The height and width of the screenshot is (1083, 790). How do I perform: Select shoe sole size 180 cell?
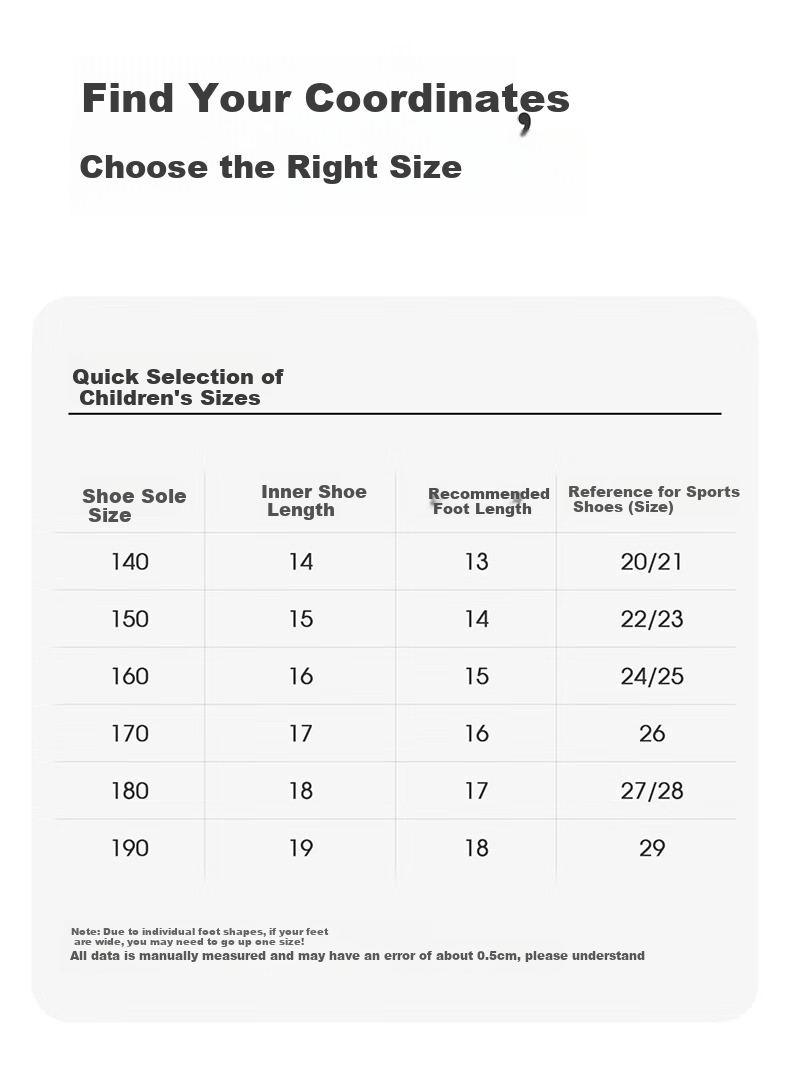[130, 791]
